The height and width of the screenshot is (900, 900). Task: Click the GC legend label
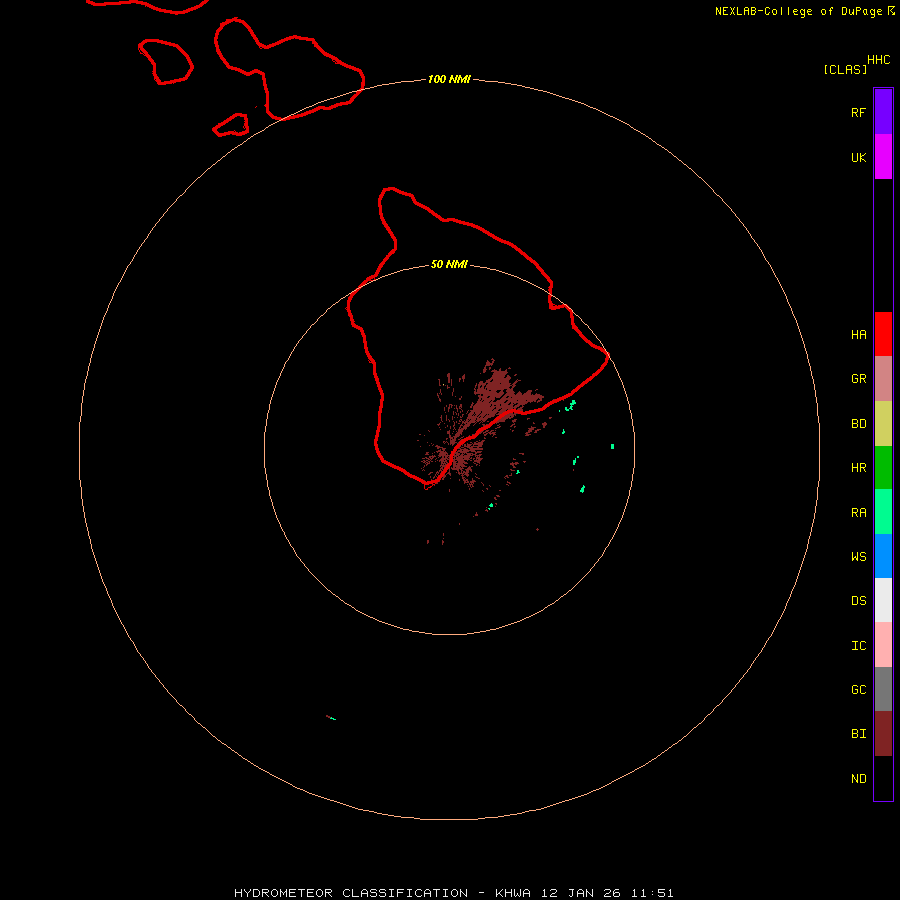click(858, 689)
